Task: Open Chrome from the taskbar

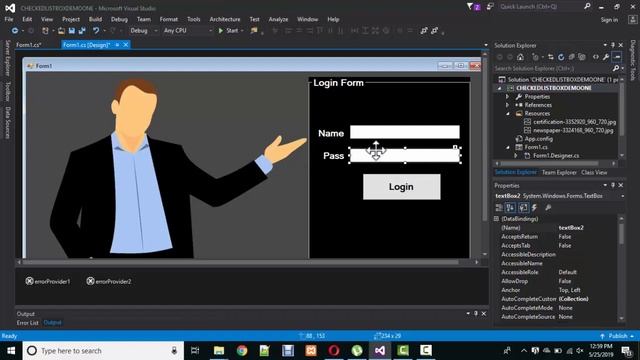Action: (242, 350)
